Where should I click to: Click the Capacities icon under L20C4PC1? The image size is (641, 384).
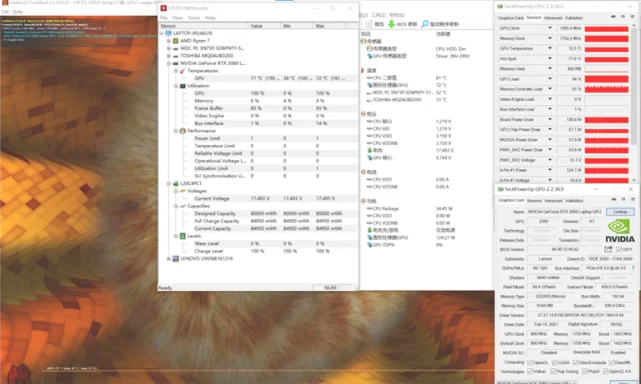click(183, 206)
